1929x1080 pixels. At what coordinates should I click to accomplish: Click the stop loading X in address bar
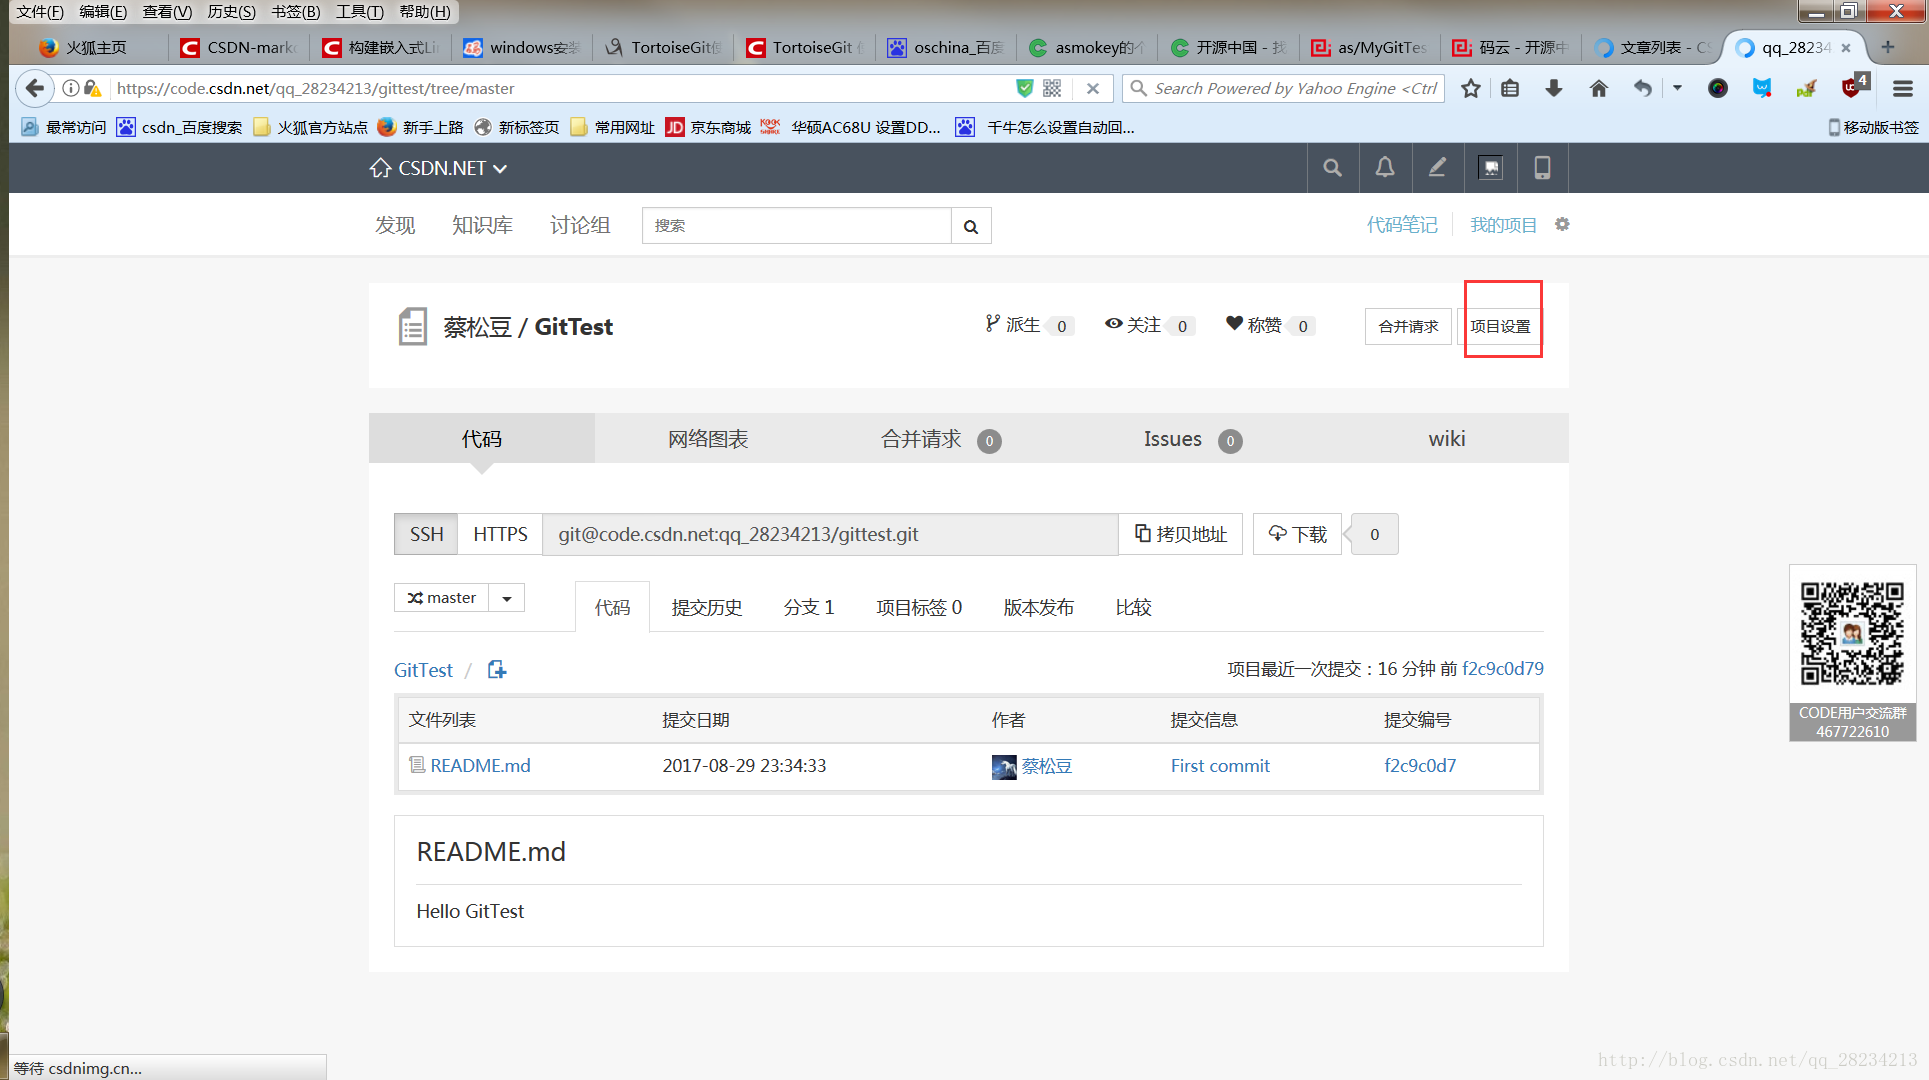point(1093,88)
